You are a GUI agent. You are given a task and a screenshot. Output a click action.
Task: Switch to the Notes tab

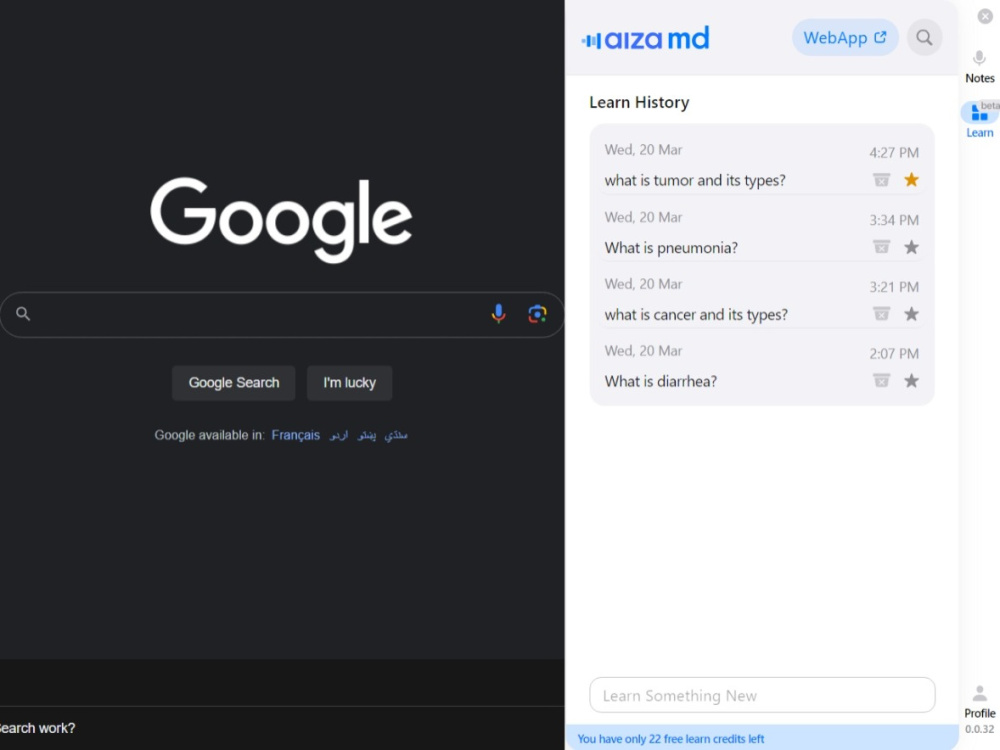(x=980, y=67)
